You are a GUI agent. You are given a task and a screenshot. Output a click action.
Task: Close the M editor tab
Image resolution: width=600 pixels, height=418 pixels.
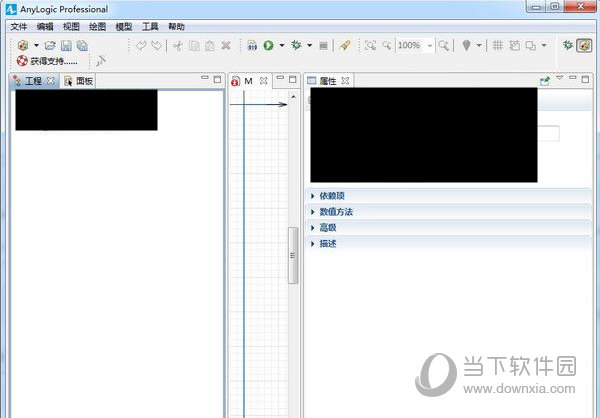tap(264, 81)
